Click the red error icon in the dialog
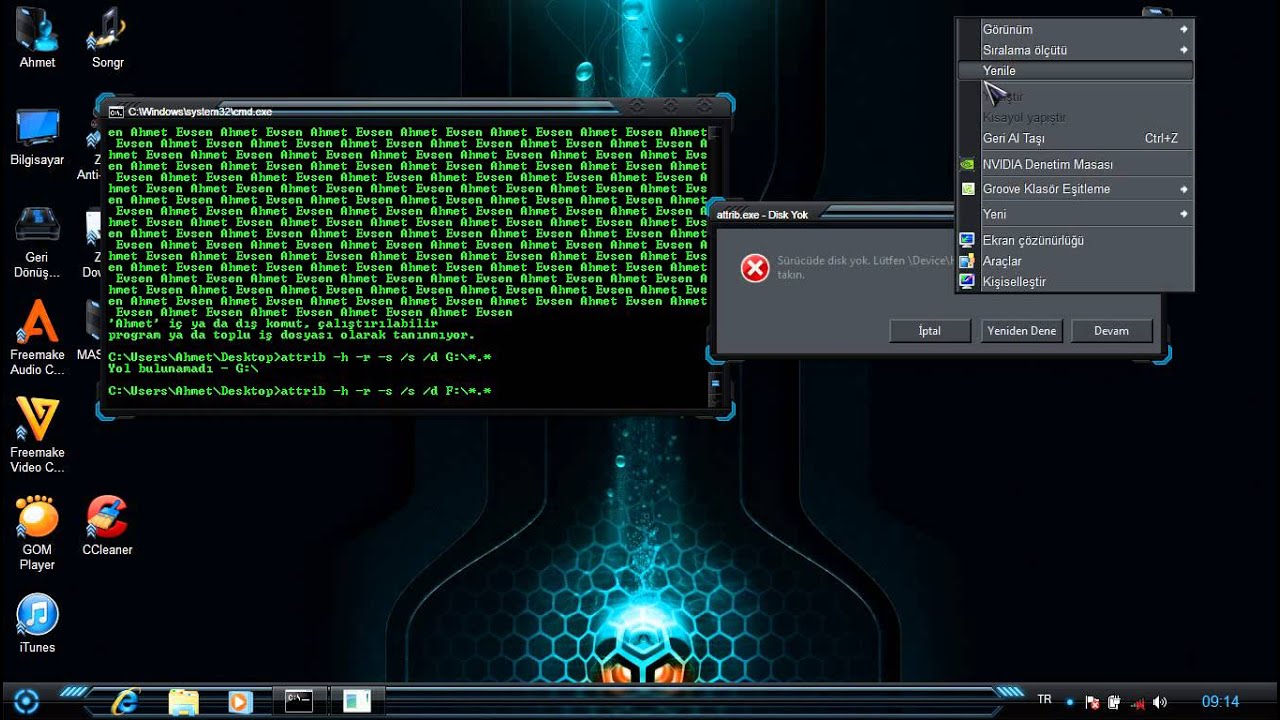 click(755, 267)
